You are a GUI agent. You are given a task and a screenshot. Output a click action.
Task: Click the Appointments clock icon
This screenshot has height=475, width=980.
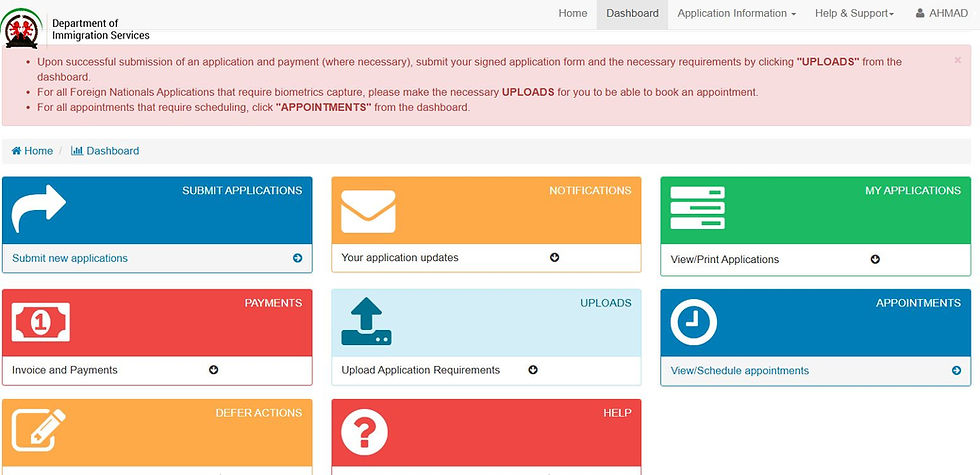point(694,322)
